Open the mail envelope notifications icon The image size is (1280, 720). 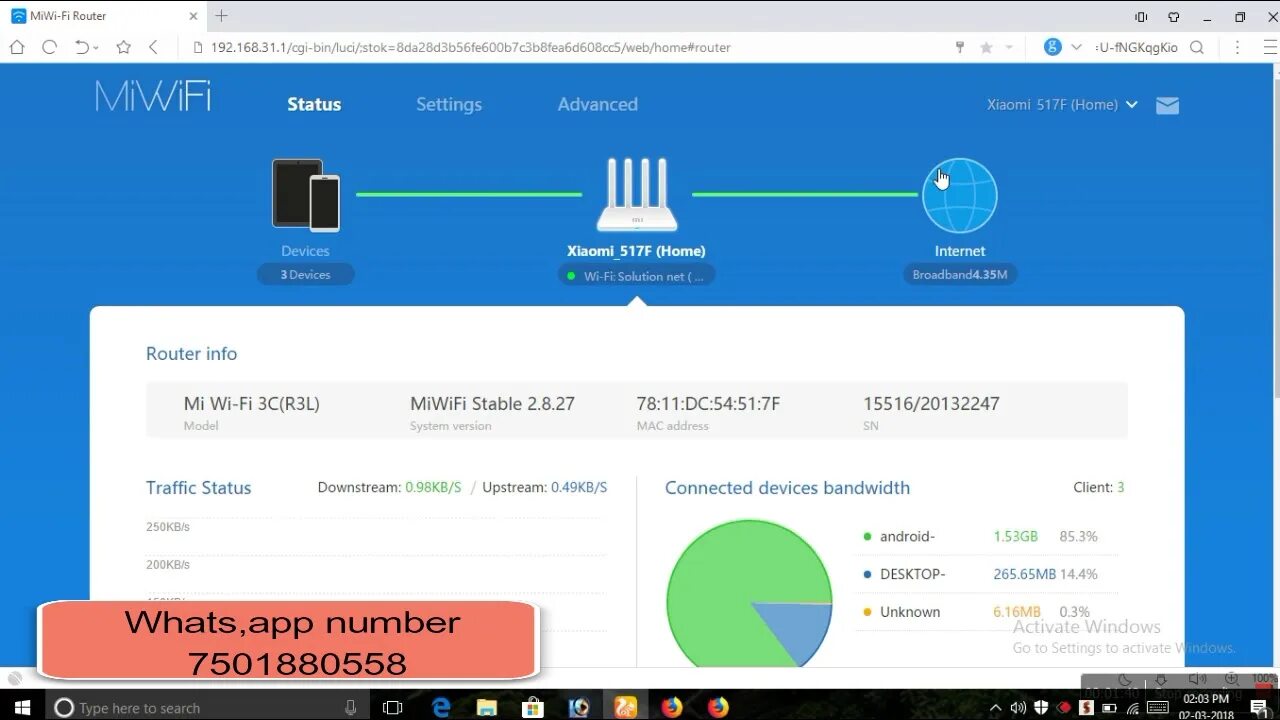pyautogui.click(x=1167, y=105)
